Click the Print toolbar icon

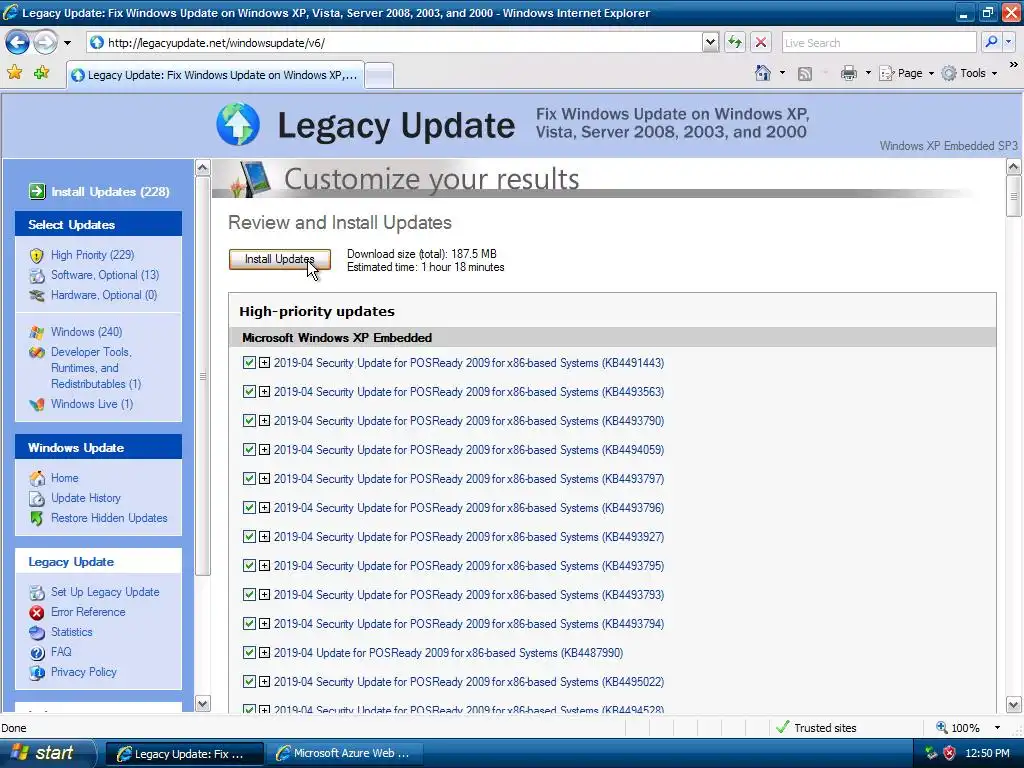pos(848,73)
